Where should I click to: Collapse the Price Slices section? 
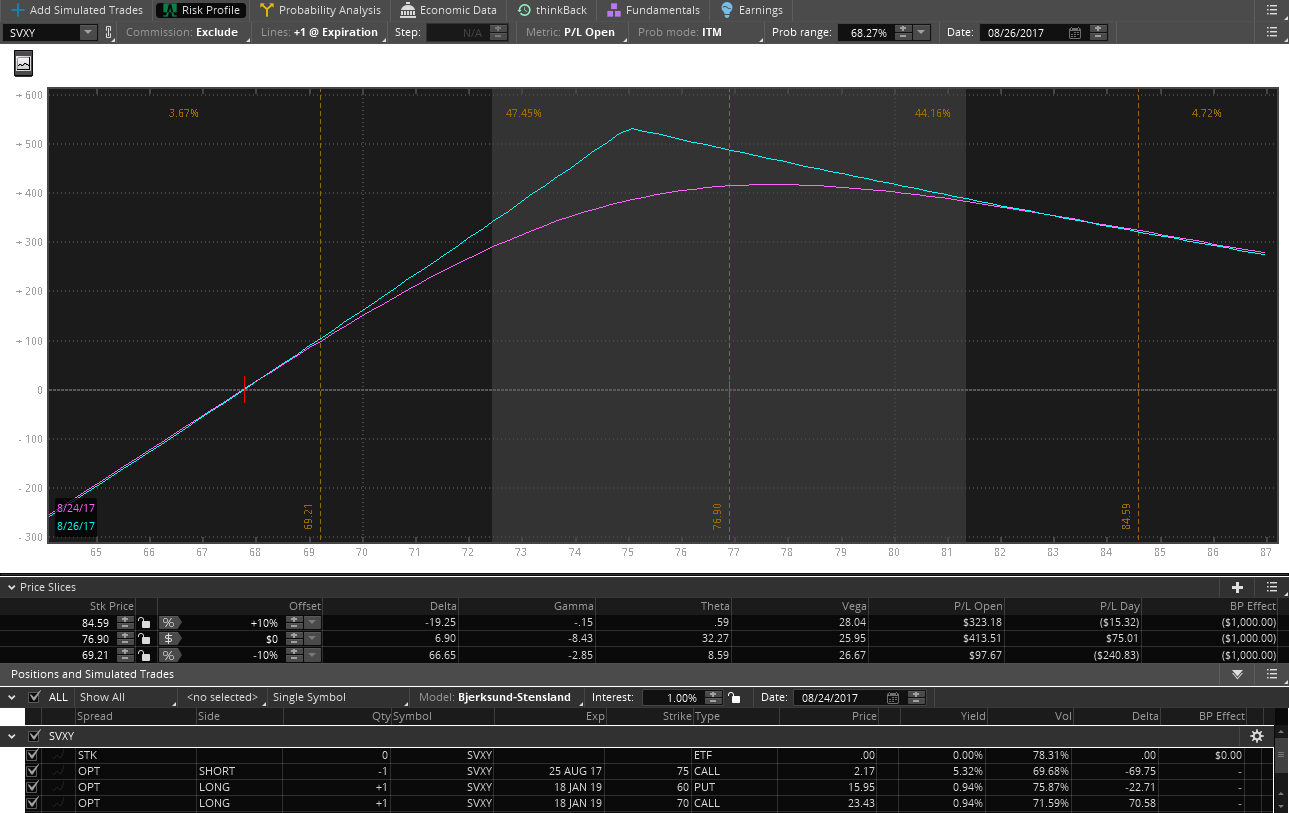tap(11, 587)
